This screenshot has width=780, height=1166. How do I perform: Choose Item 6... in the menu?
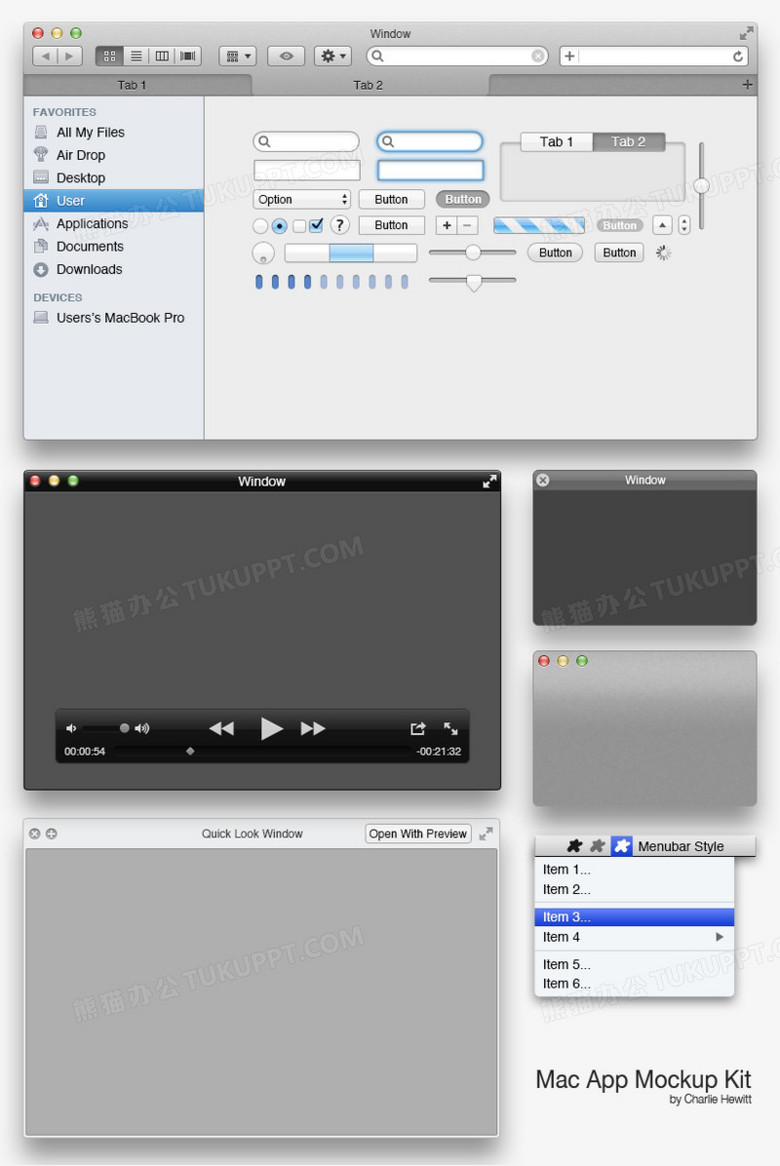coord(634,984)
